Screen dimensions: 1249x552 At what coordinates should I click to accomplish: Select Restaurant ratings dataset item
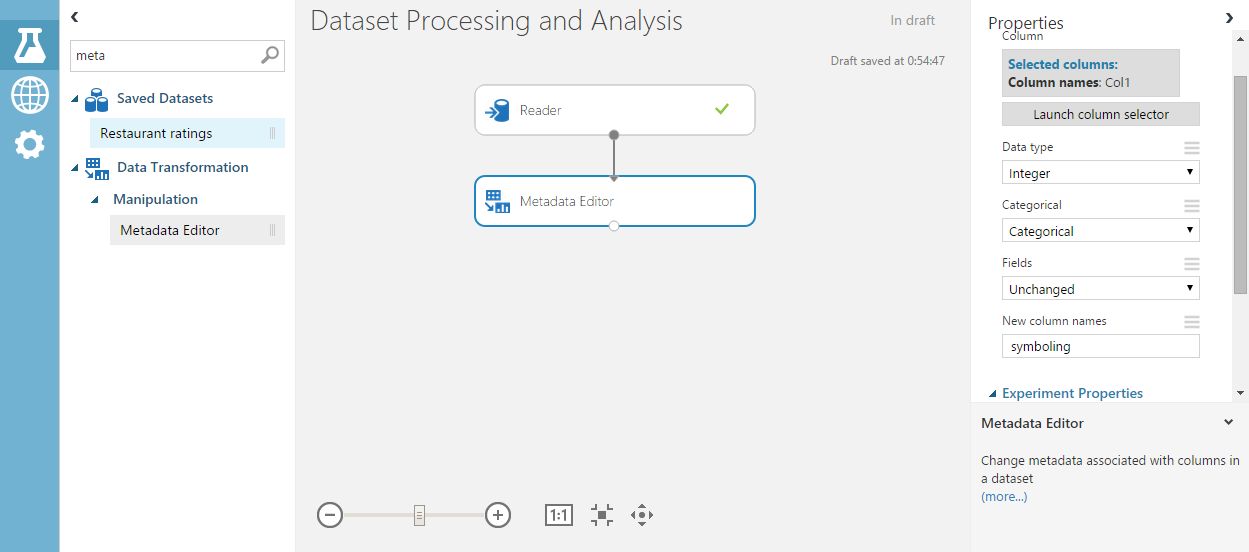(x=157, y=133)
